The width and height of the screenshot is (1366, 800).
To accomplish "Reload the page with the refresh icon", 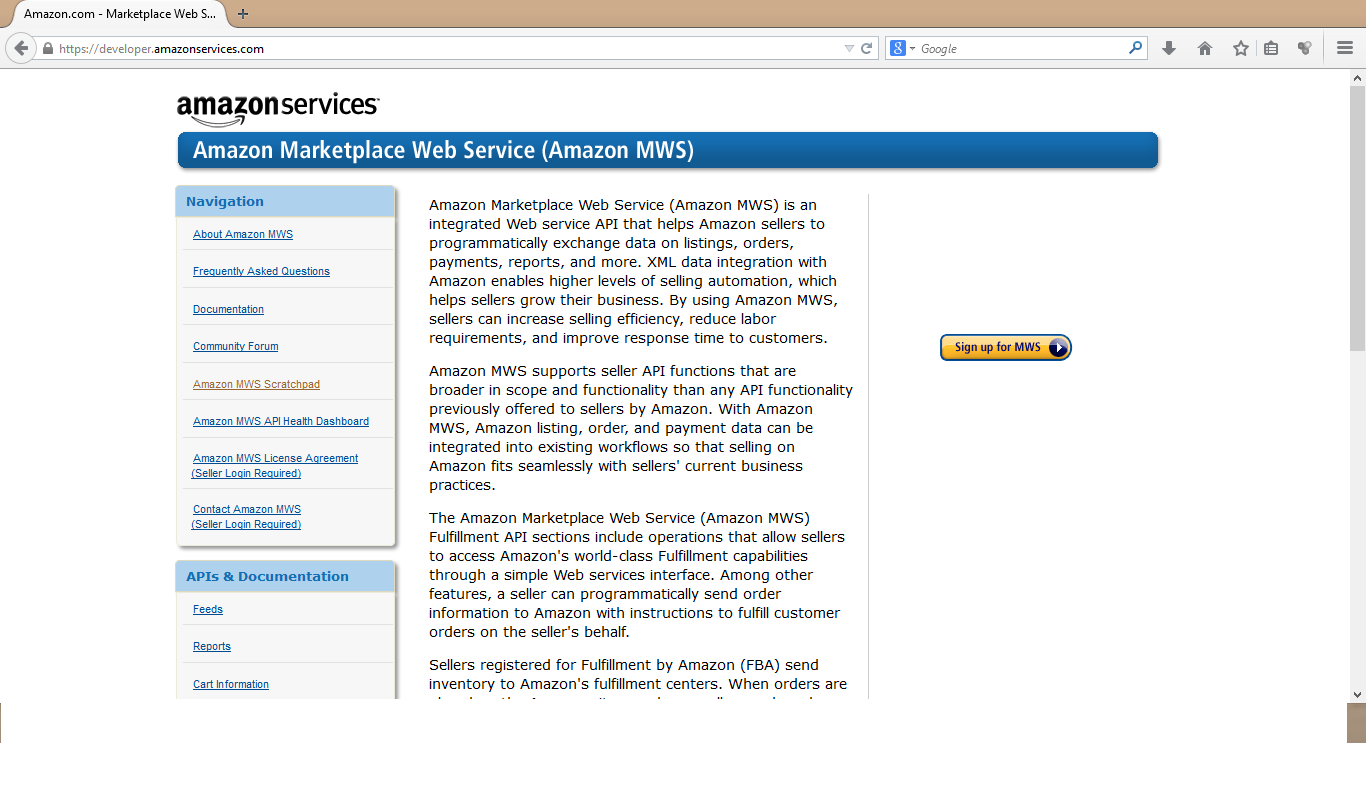I will point(866,47).
